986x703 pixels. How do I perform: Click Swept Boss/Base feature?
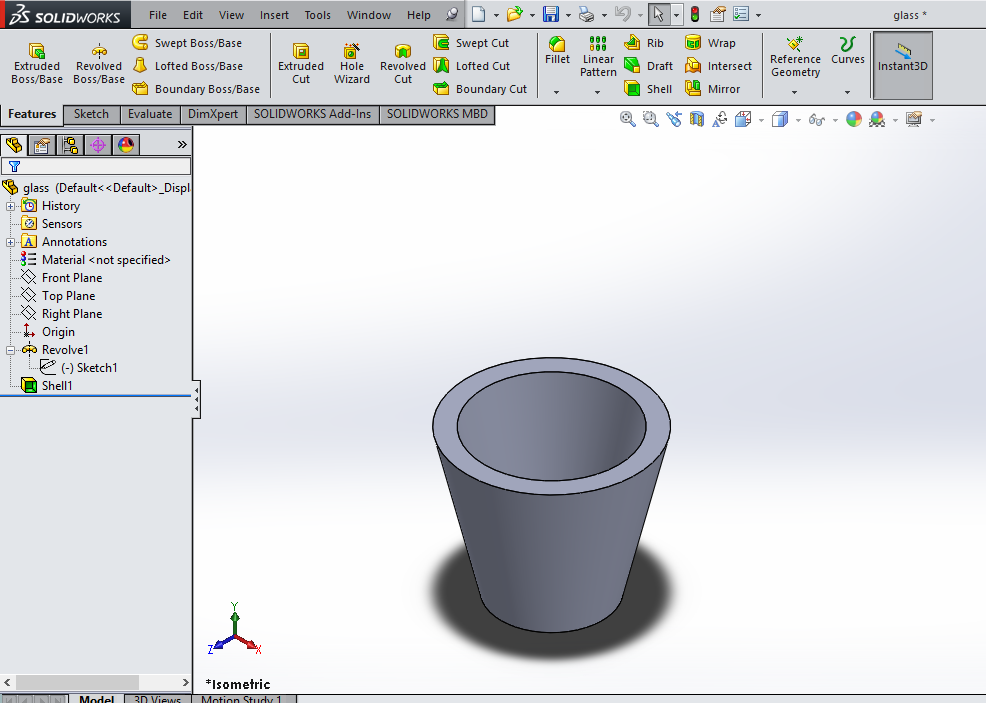187,43
